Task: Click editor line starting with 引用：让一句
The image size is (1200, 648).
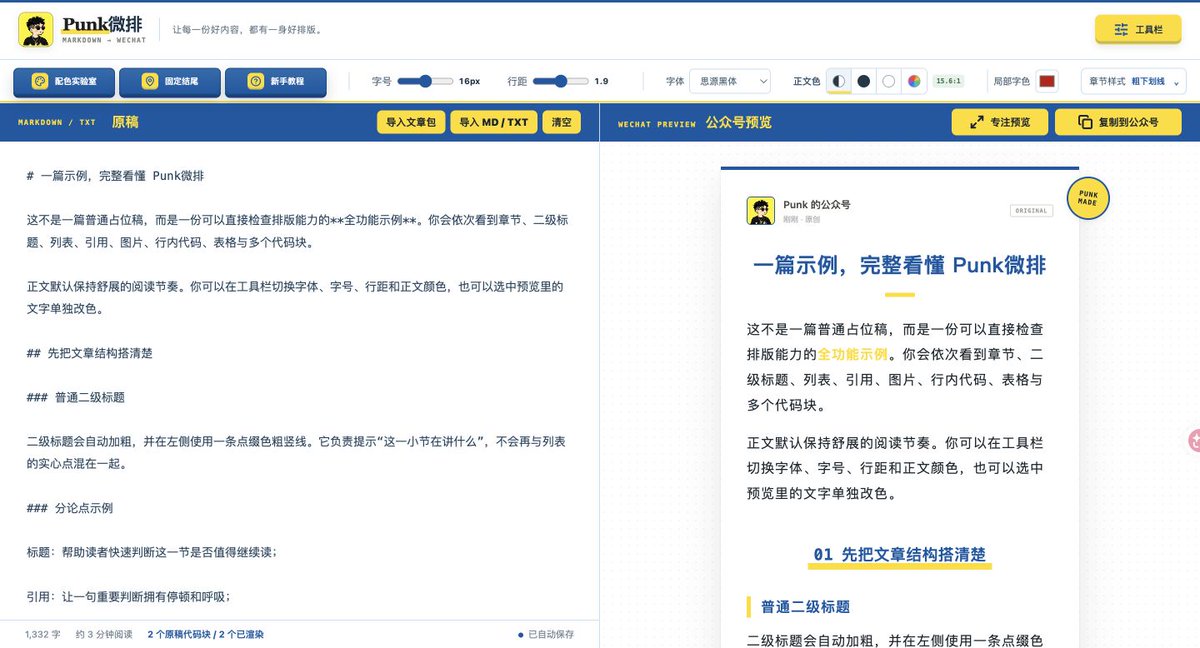Action: point(129,596)
